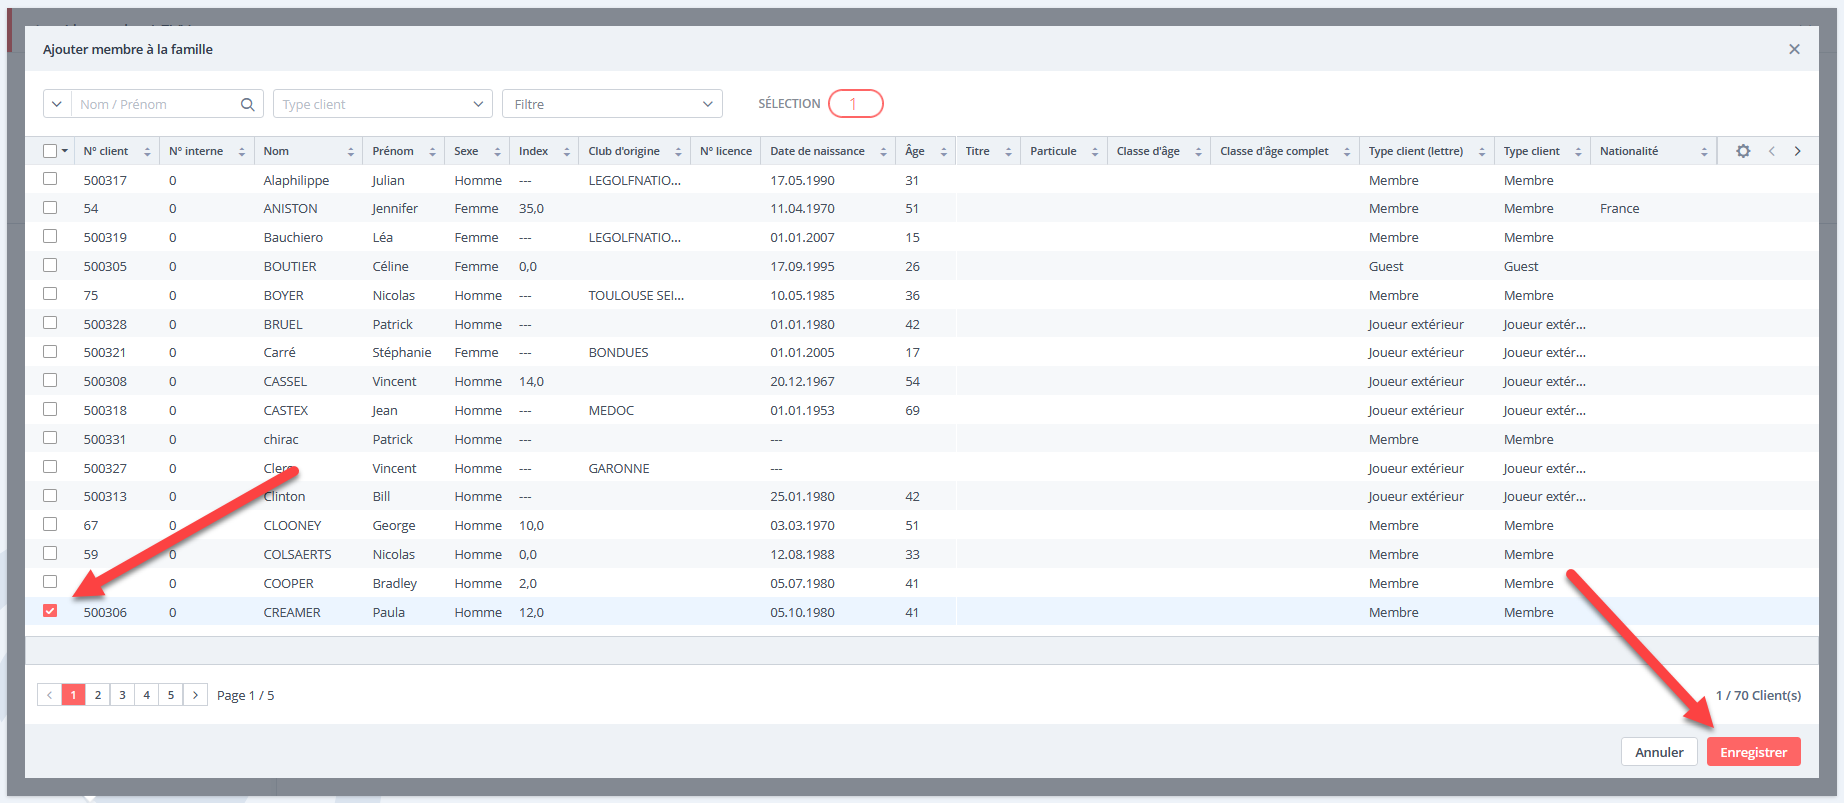Sort by Nom column arrows
The image size is (1844, 803).
pos(351,152)
